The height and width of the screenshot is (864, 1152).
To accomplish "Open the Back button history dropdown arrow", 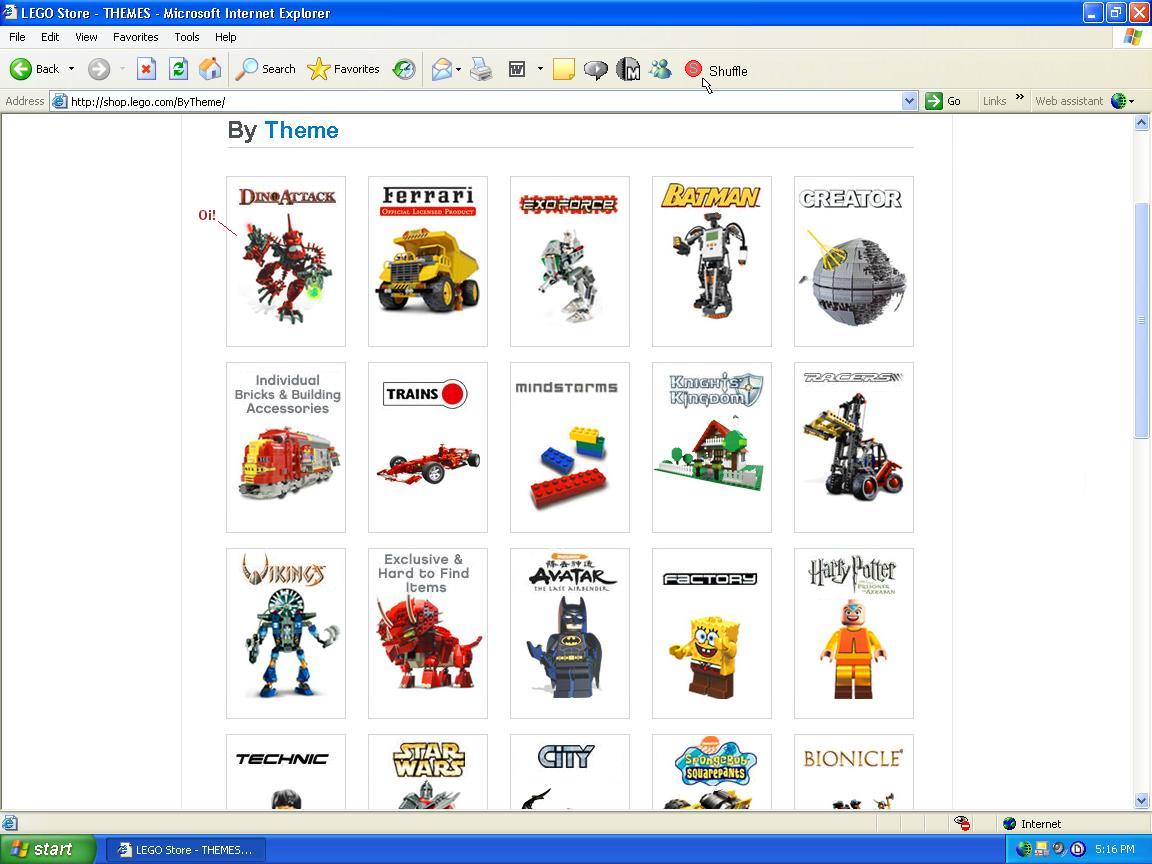I will click(71, 69).
